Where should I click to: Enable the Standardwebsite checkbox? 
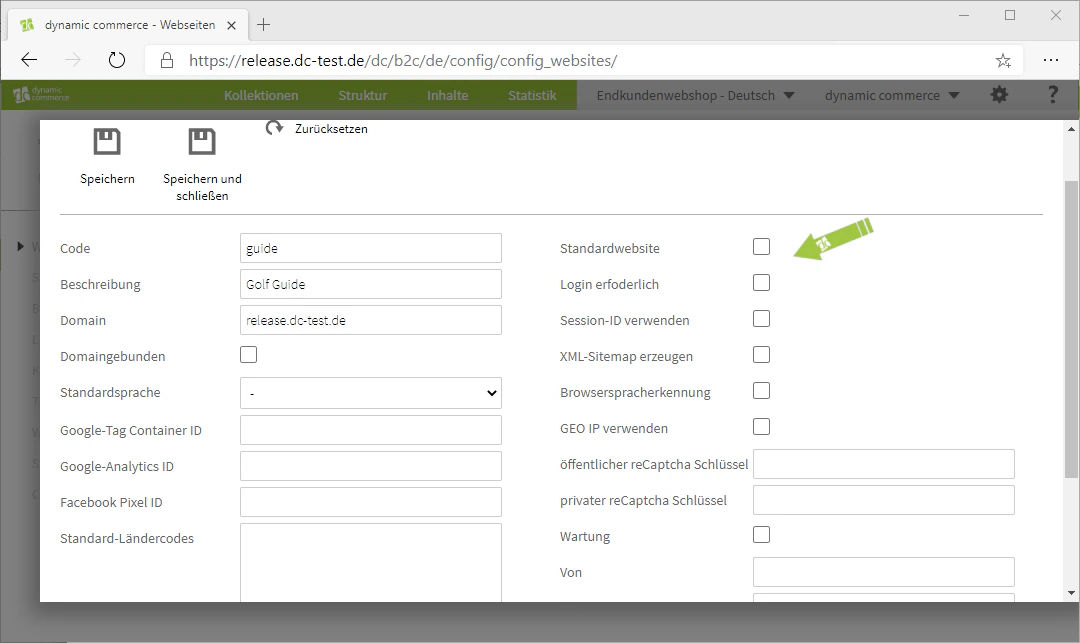[x=761, y=246]
